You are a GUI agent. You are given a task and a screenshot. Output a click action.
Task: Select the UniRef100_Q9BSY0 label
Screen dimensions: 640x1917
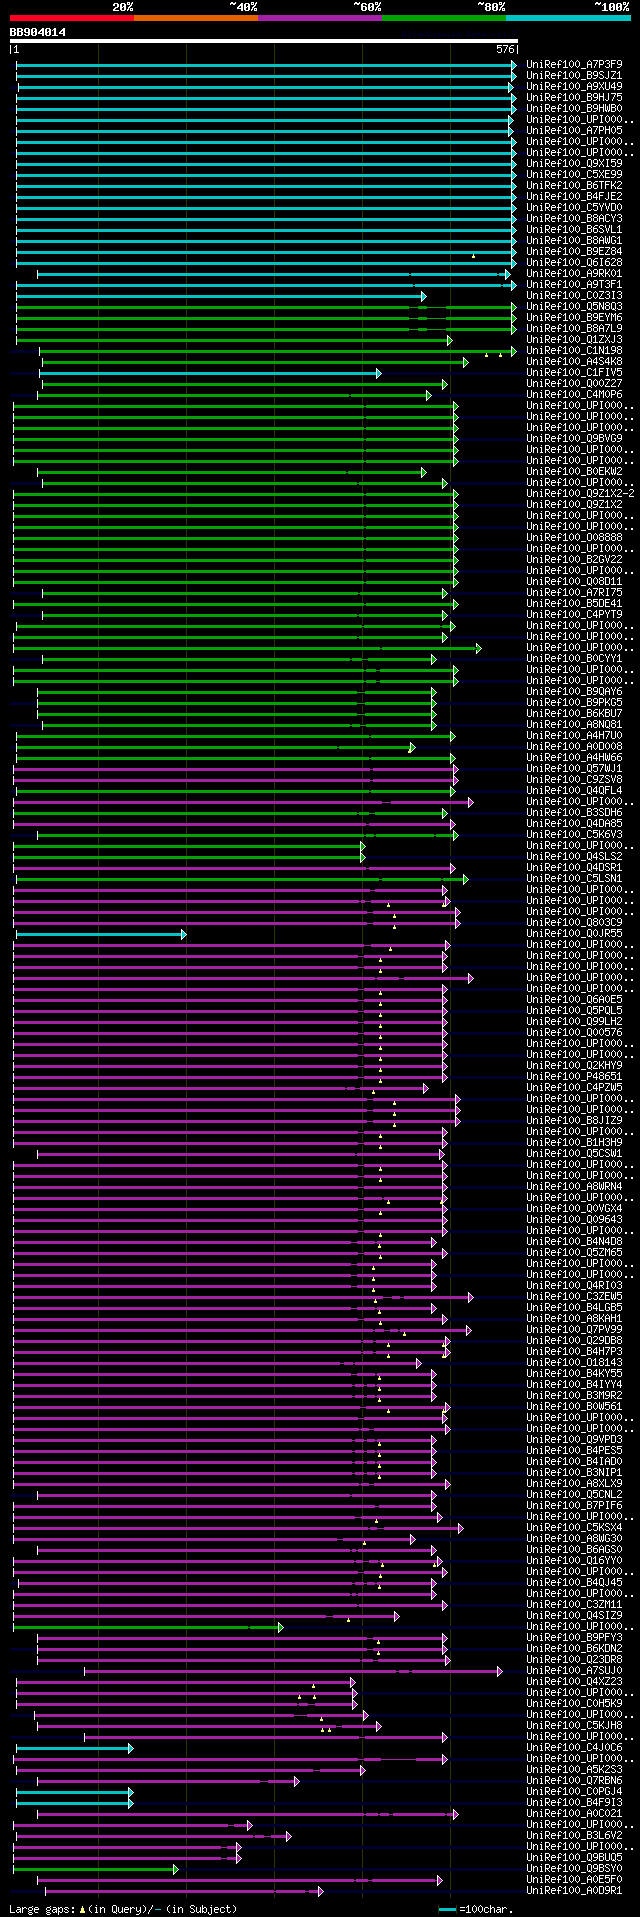574,1868
